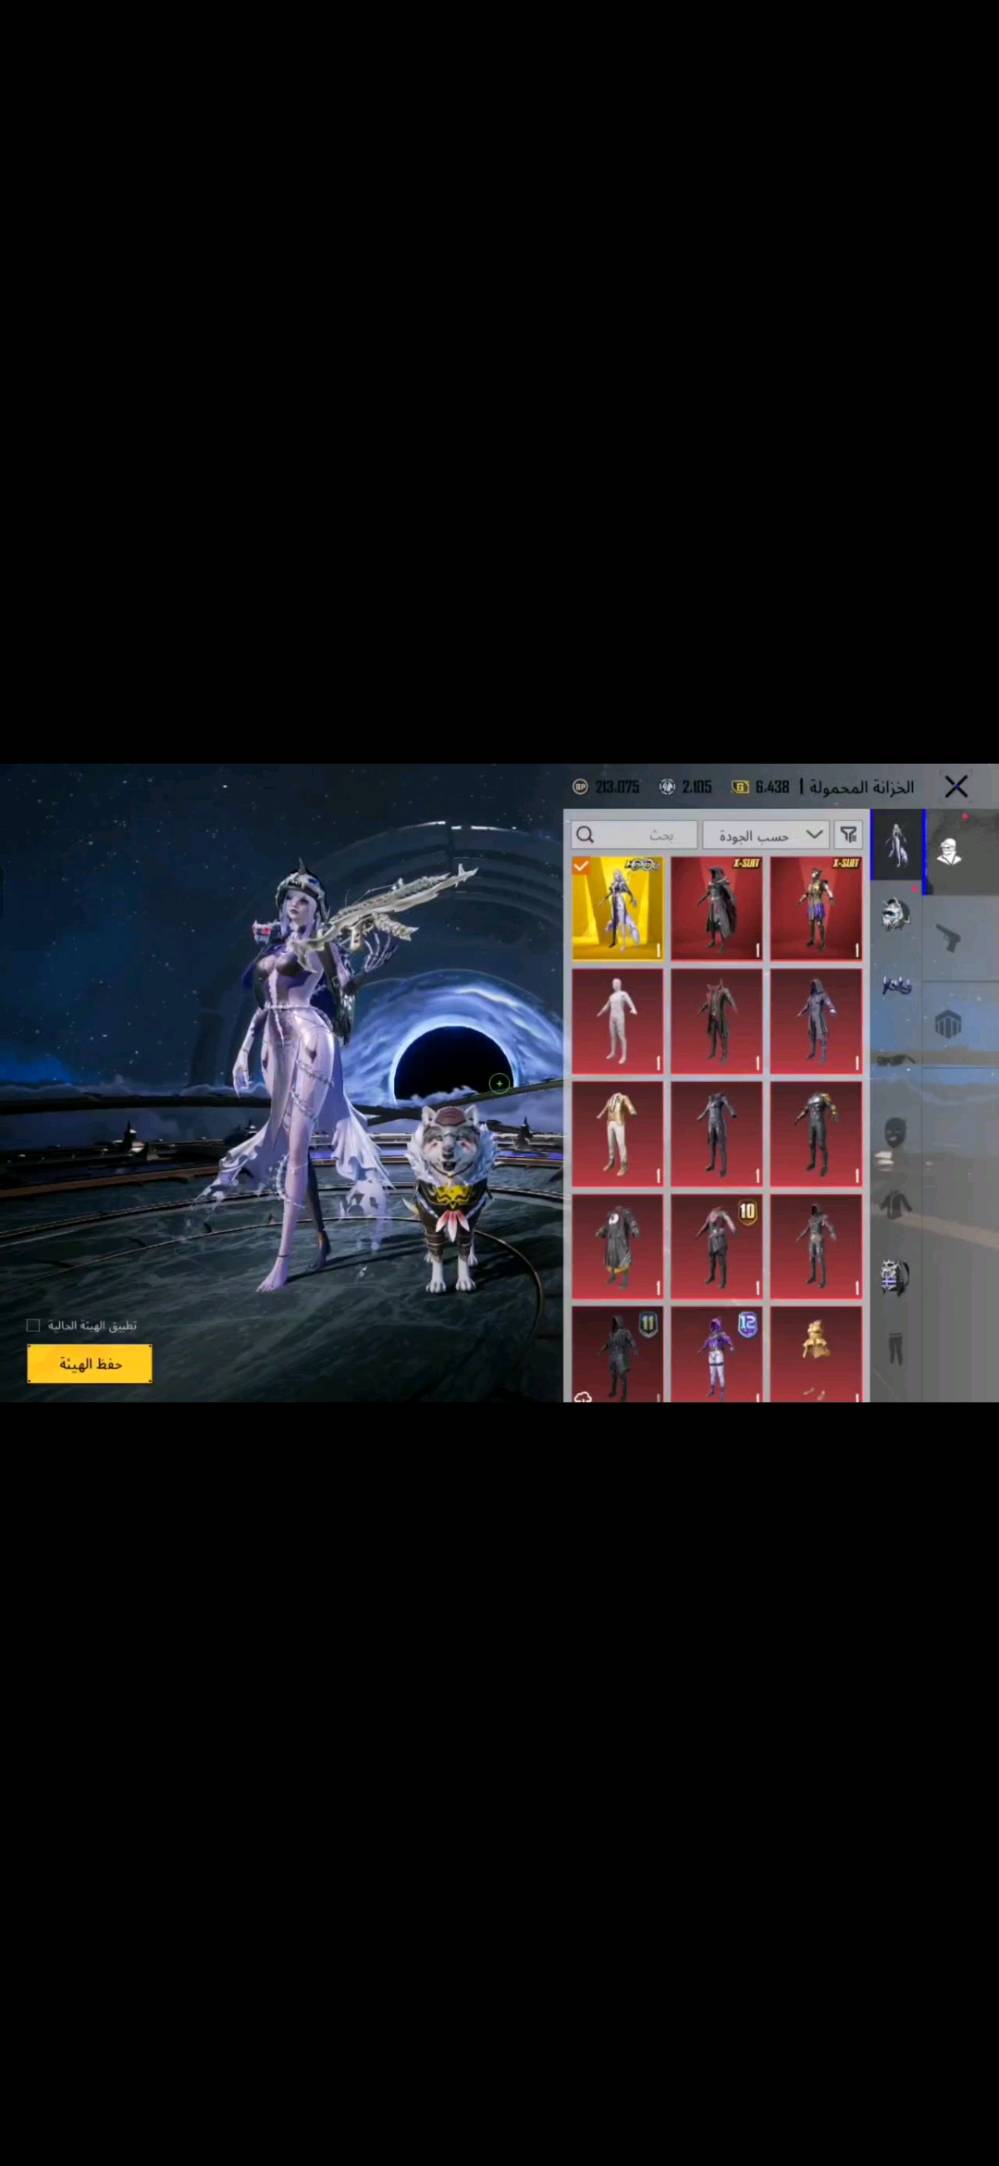Select the outfit sets category icon
Screen dimensions: 999x2166
896,845
